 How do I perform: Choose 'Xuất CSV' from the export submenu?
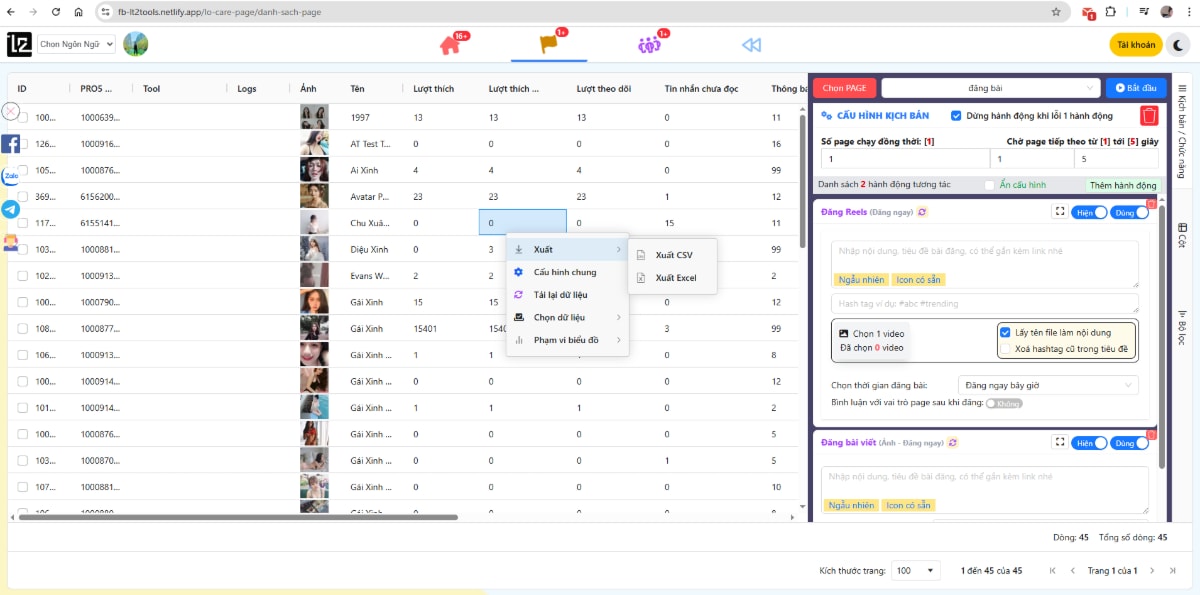[673, 256]
